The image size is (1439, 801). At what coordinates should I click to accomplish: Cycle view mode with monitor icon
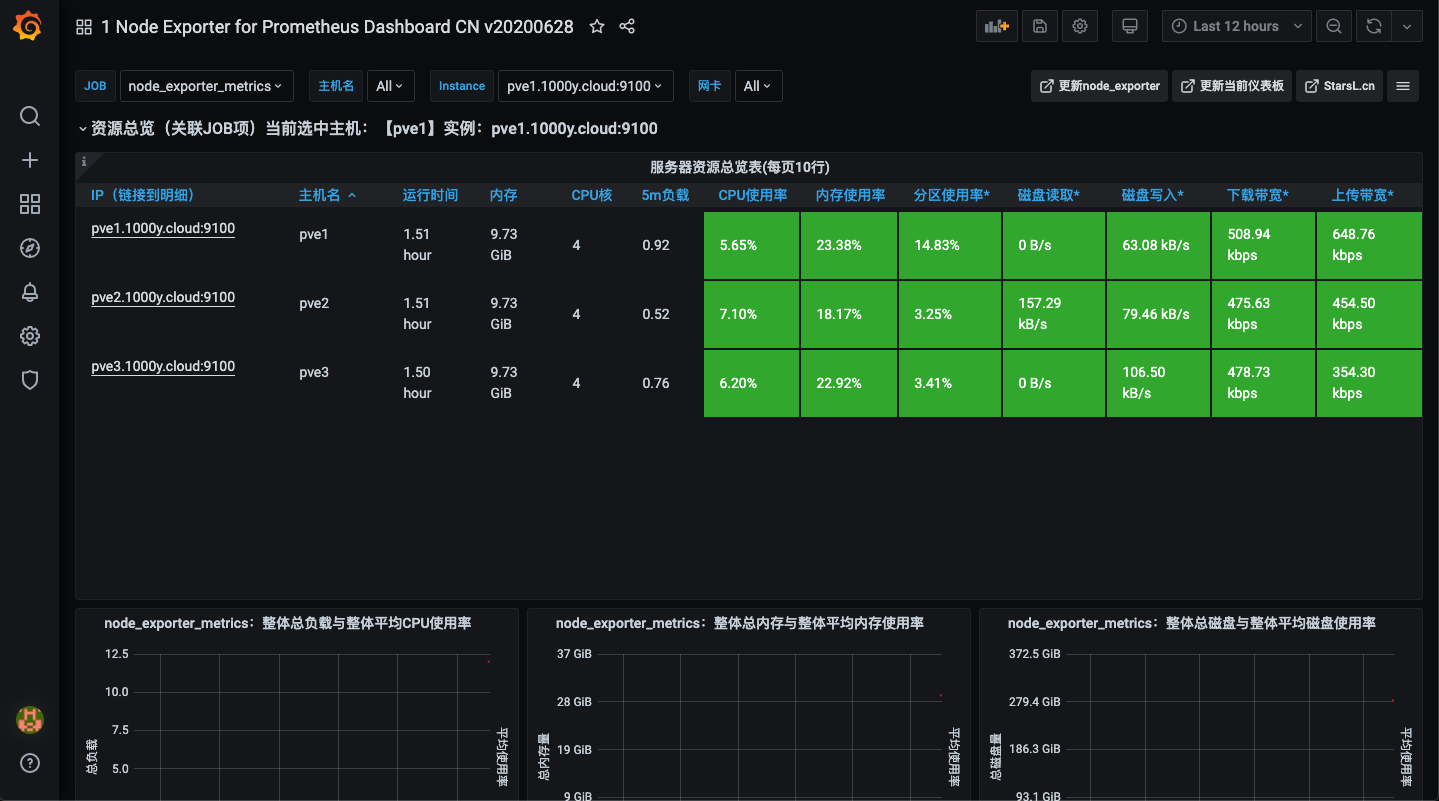coord(1130,27)
